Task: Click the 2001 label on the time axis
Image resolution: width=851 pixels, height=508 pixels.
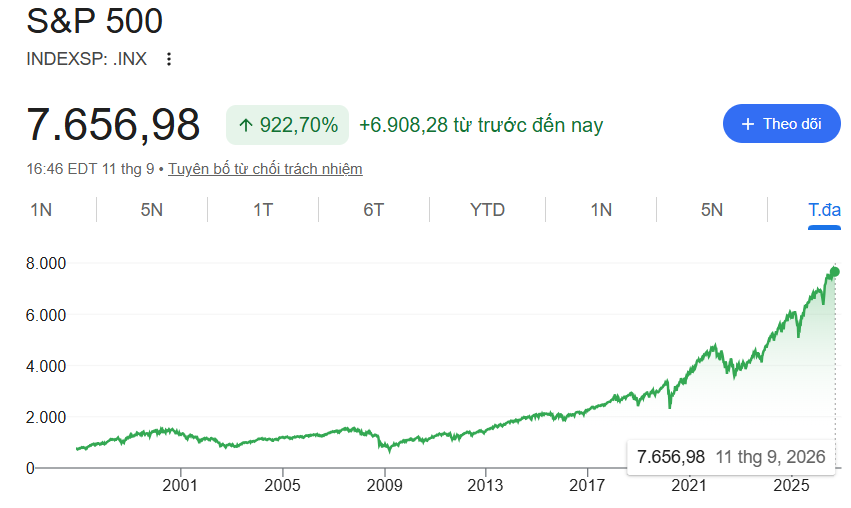Action: pos(180,485)
